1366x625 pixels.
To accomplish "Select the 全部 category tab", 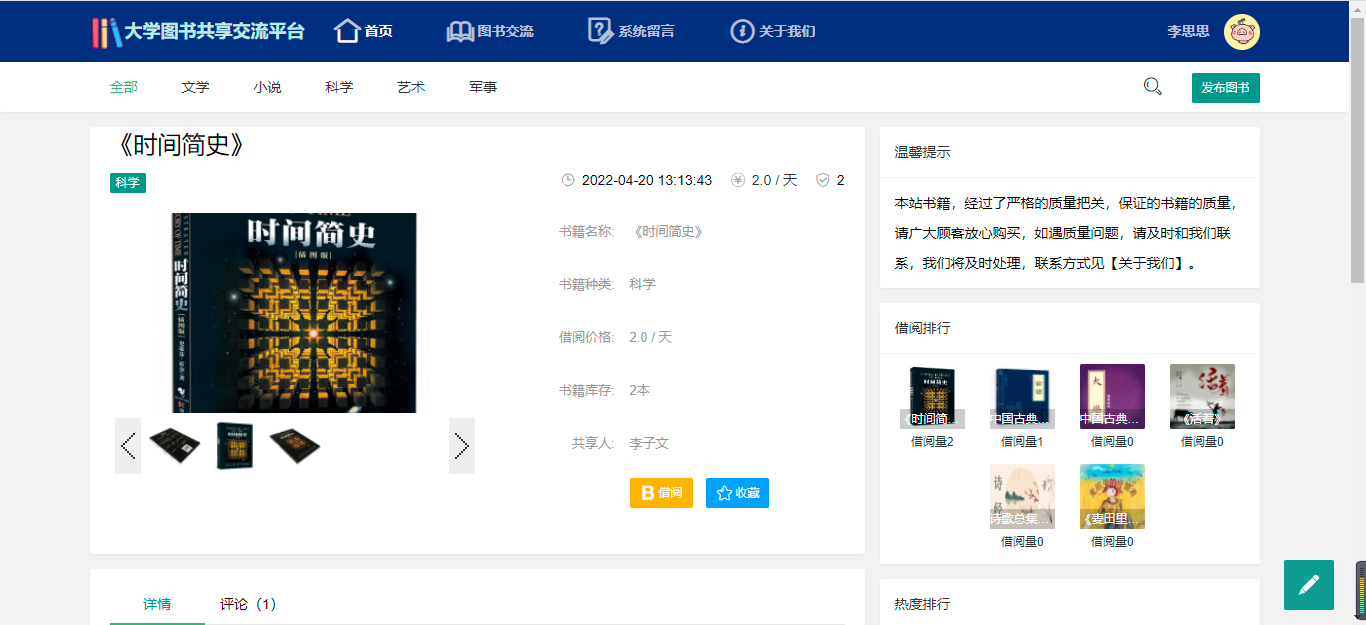I will pos(124,87).
